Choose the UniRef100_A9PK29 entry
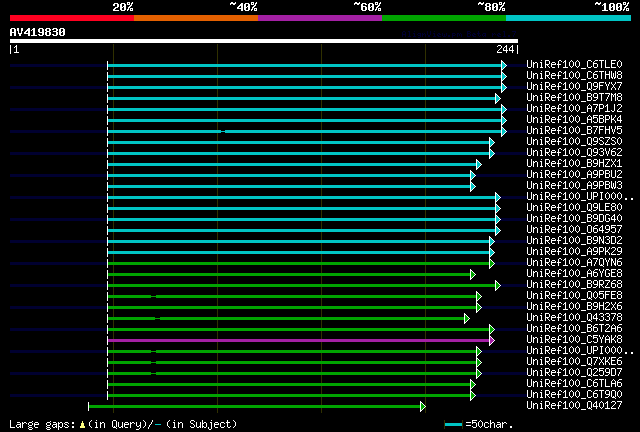 tap(574, 252)
